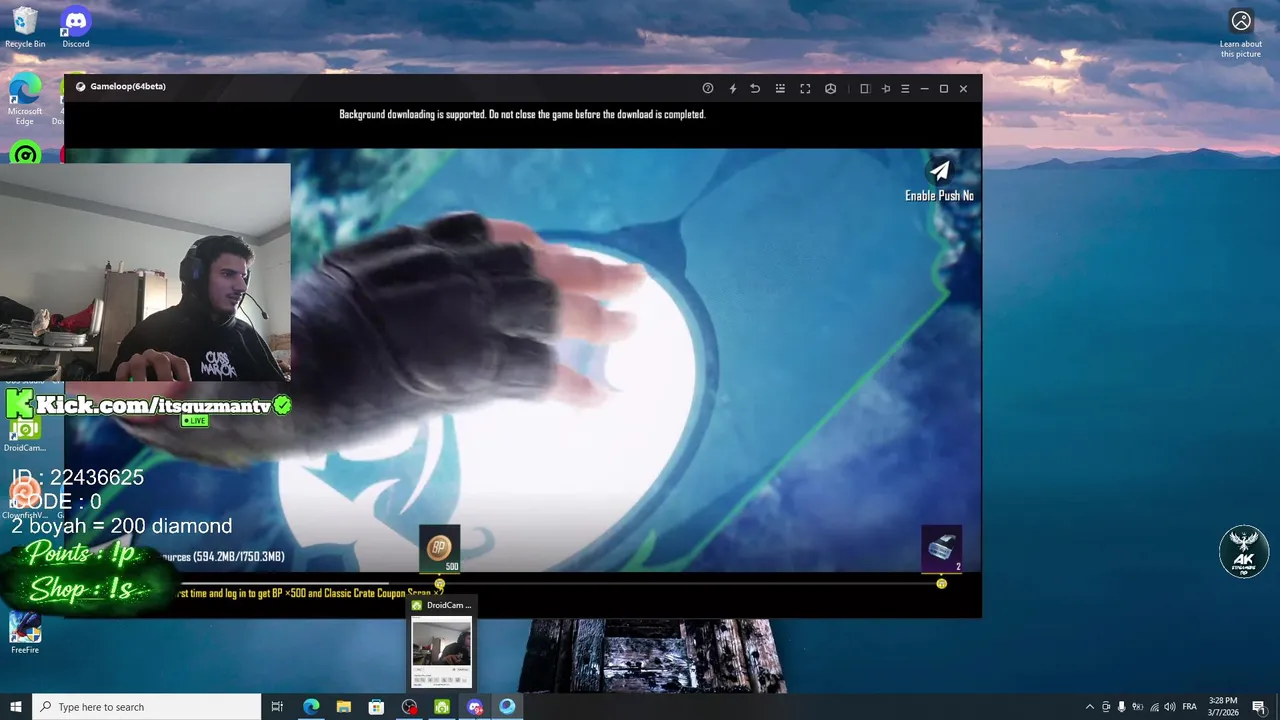This screenshot has width=1280, height=720.
Task: Switch to DroidCam on the taskbar
Action: point(442,707)
